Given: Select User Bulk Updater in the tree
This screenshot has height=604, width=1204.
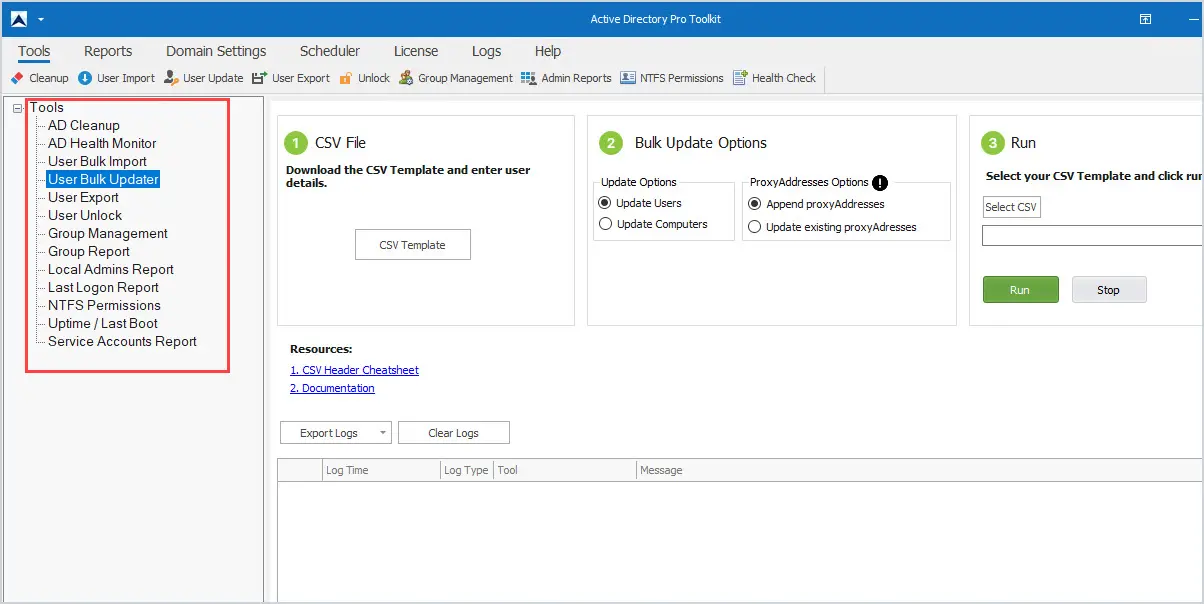Looking at the screenshot, I should 103,179.
